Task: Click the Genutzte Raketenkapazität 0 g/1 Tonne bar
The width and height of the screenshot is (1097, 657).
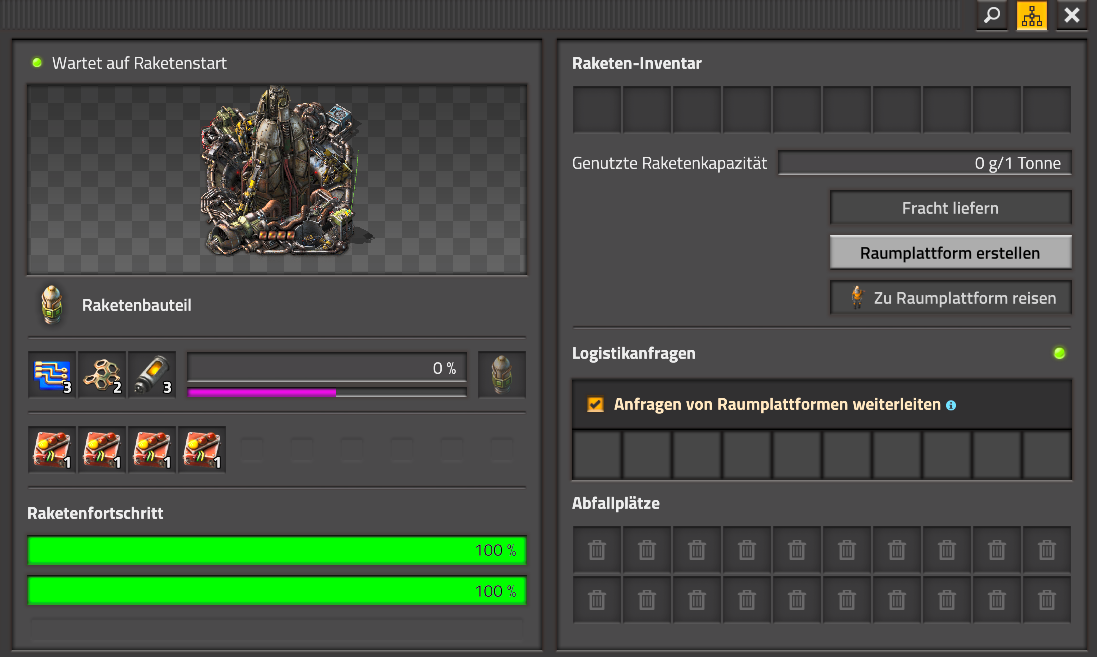Action: [x=925, y=163]
